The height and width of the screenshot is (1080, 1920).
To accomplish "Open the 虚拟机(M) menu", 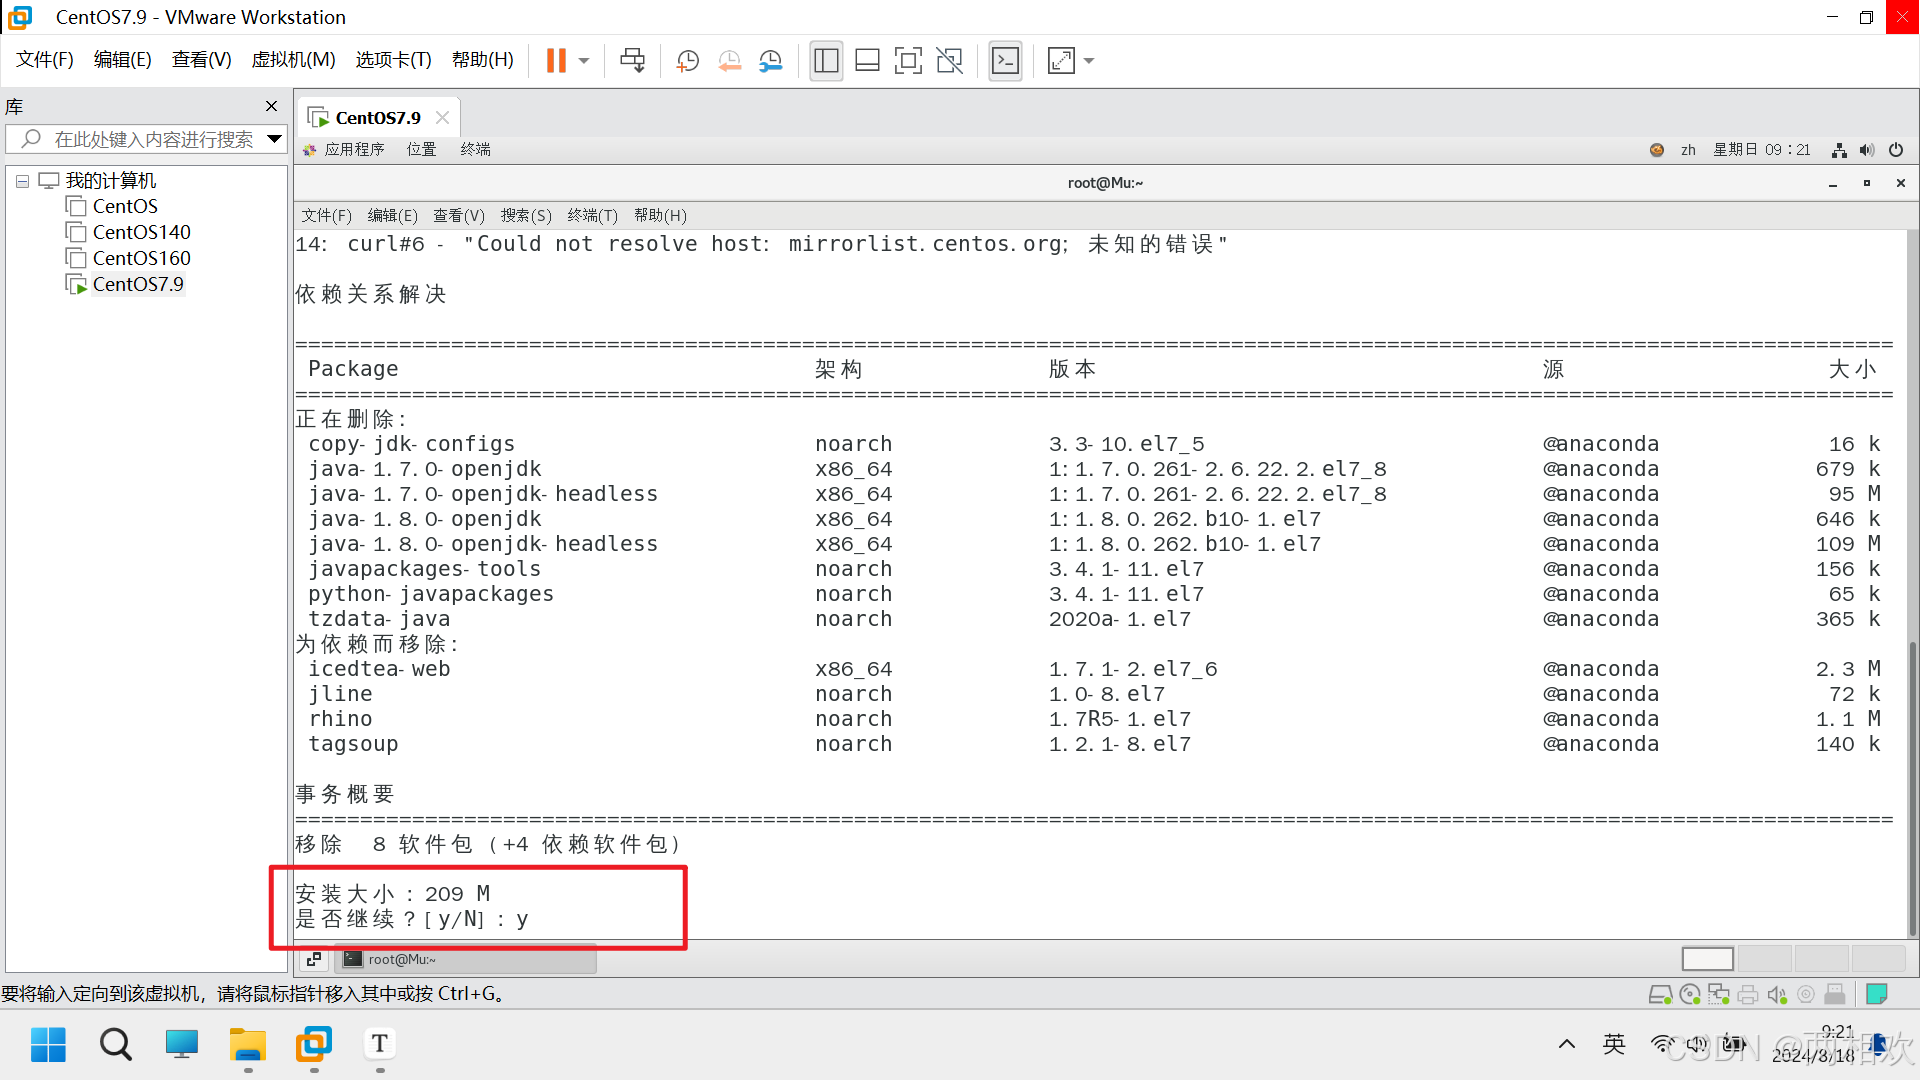I will (x=293, y=60).
